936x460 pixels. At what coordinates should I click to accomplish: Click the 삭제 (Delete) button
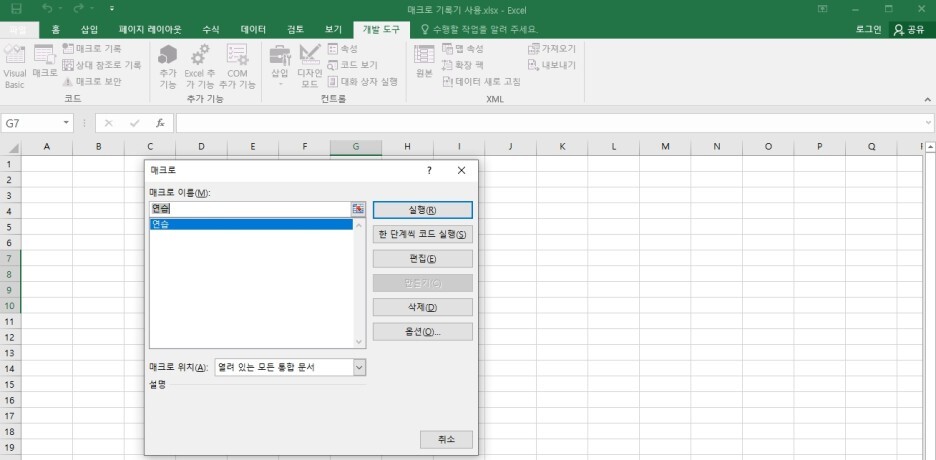pos(423,307)
